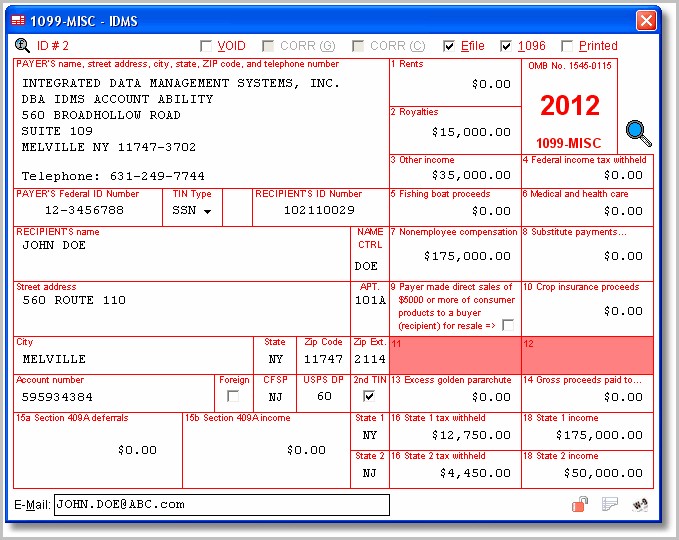This screenshot has height=540, width=679.
Task: Click the E-Mail input field
Action: (222, 505)
